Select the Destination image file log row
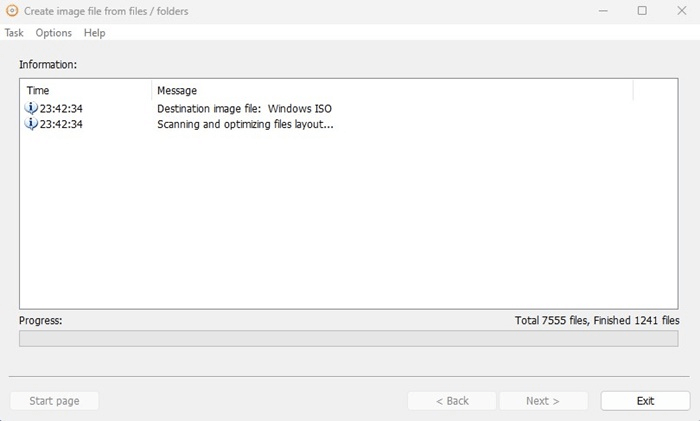 (244, 108)
